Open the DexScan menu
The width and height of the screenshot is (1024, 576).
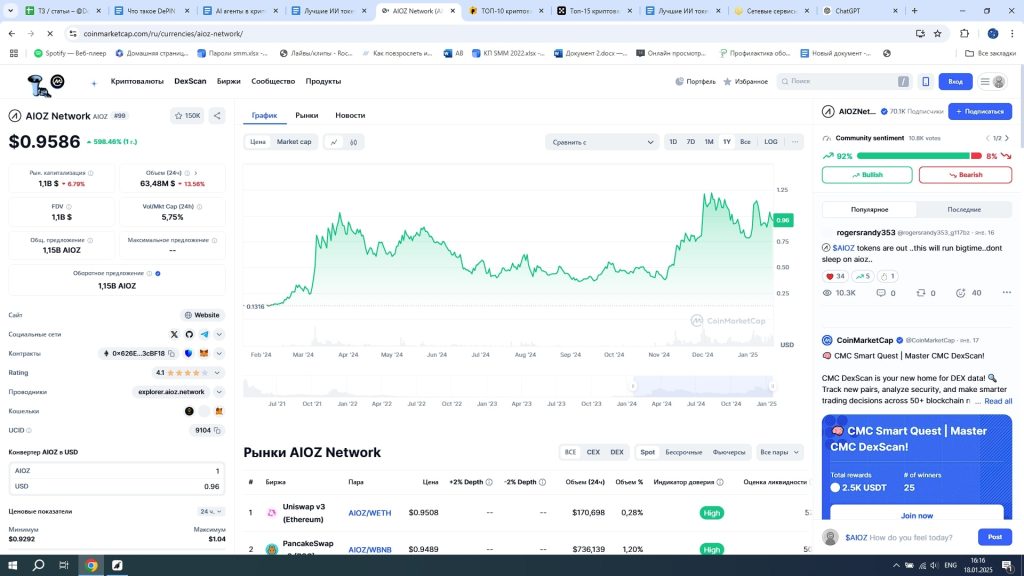click(x=190, y=81)
